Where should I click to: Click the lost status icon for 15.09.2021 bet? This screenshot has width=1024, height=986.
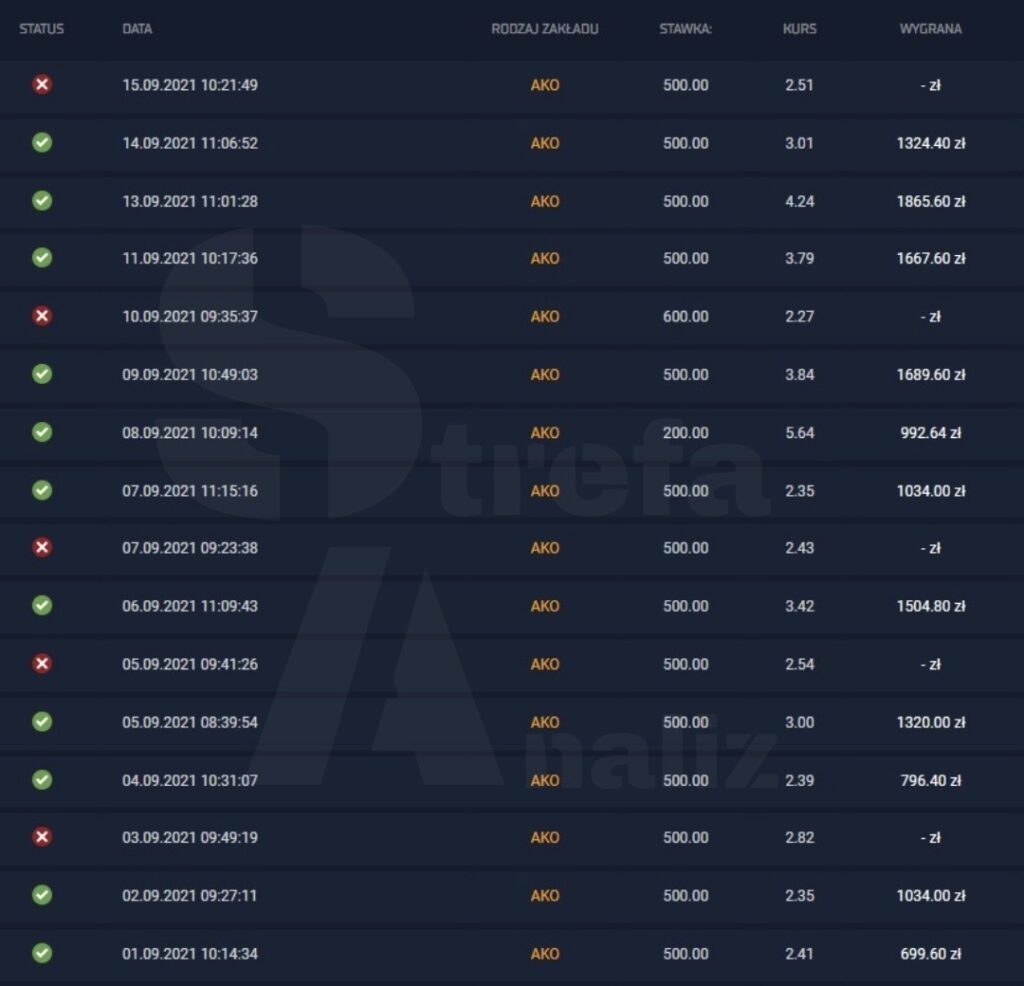(x=42, y=85)
